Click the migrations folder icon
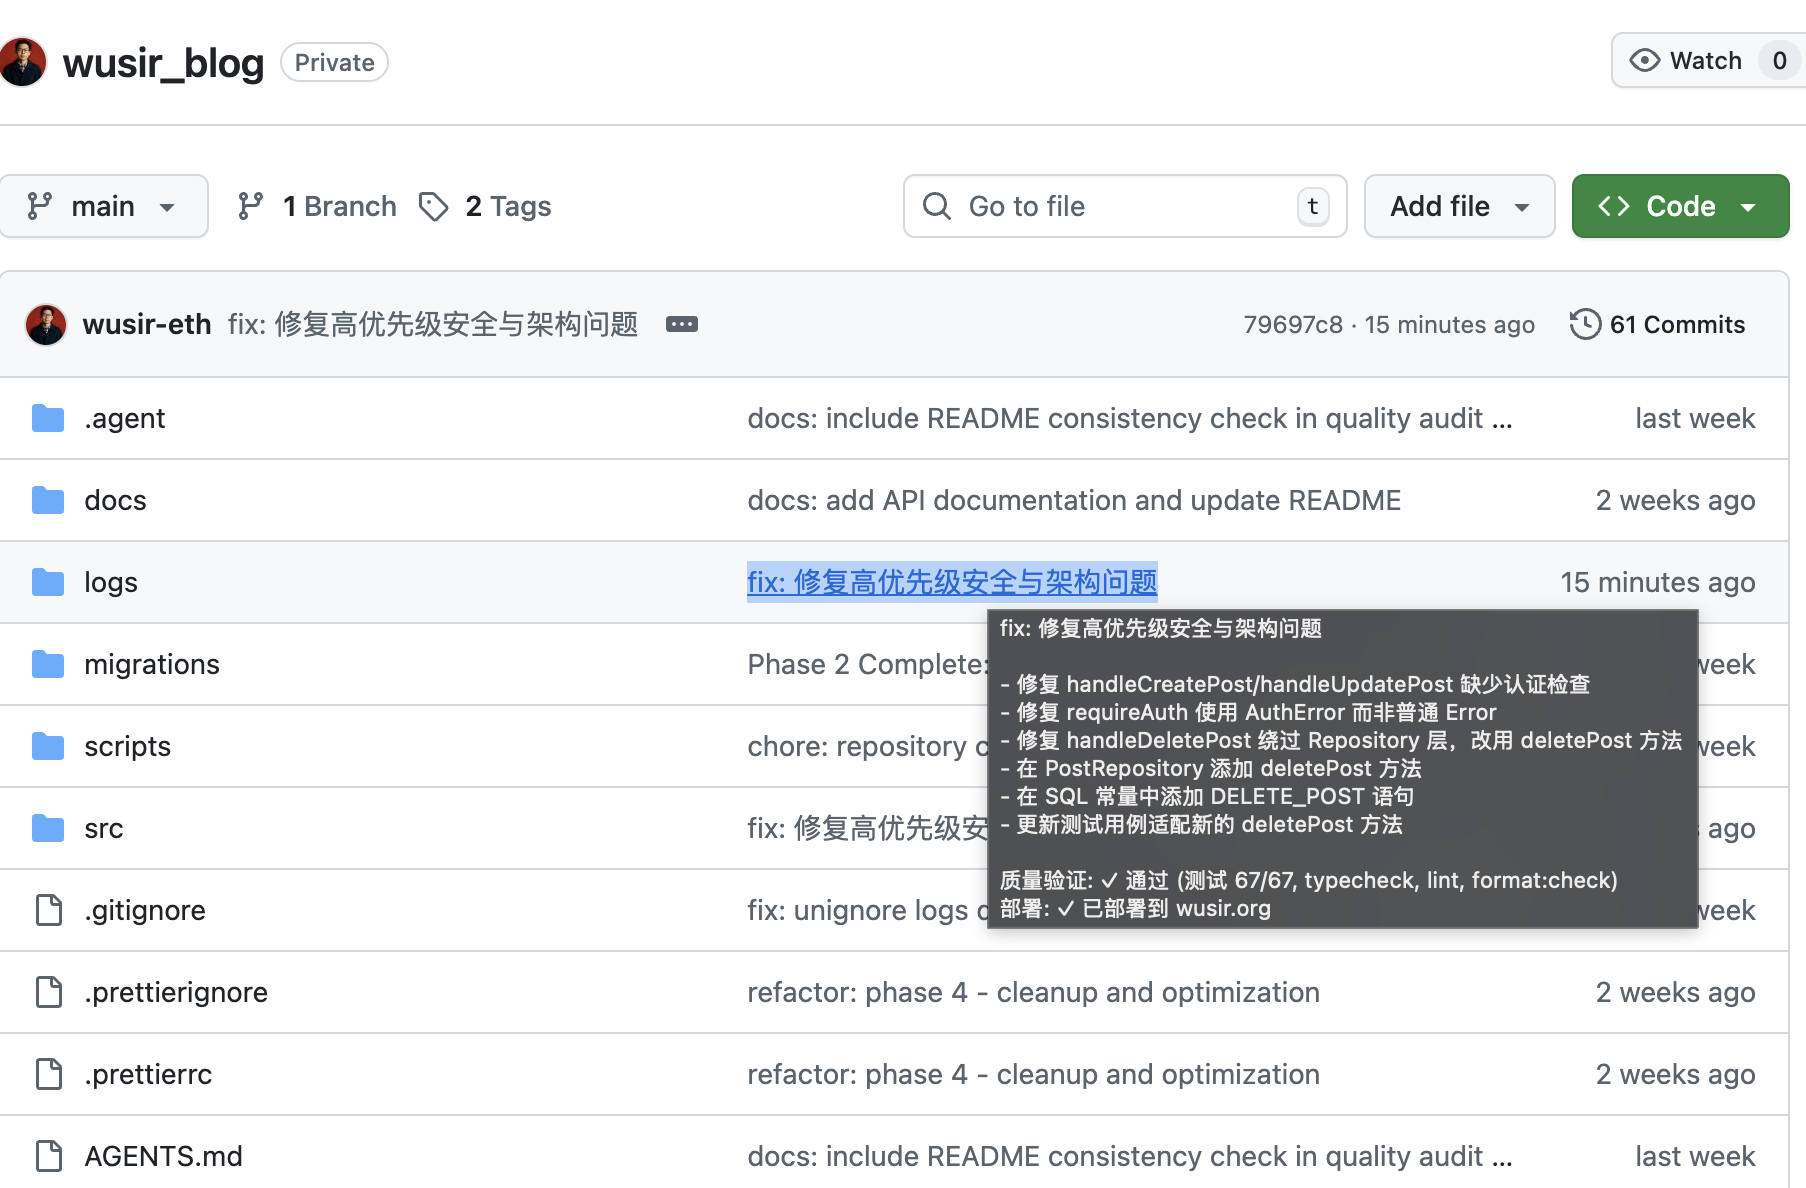Screen dimensions: 1806x1188 pyautogui.click(x=48, y=664)
